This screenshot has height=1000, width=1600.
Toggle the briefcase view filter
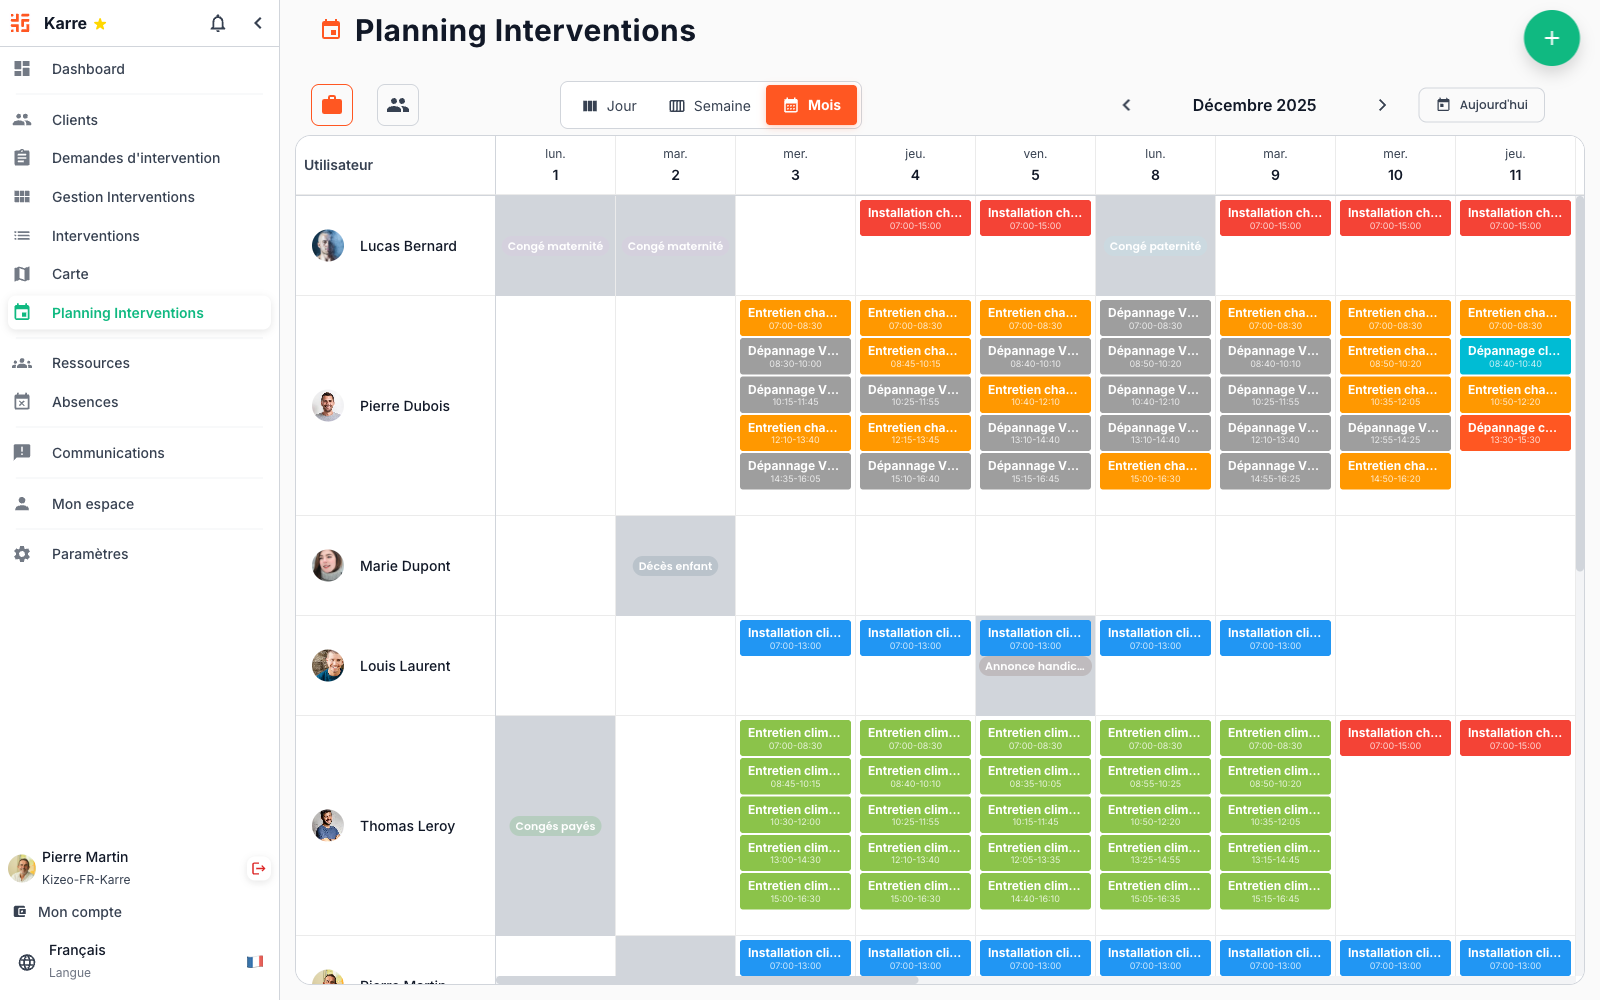(x=331, y=104)
